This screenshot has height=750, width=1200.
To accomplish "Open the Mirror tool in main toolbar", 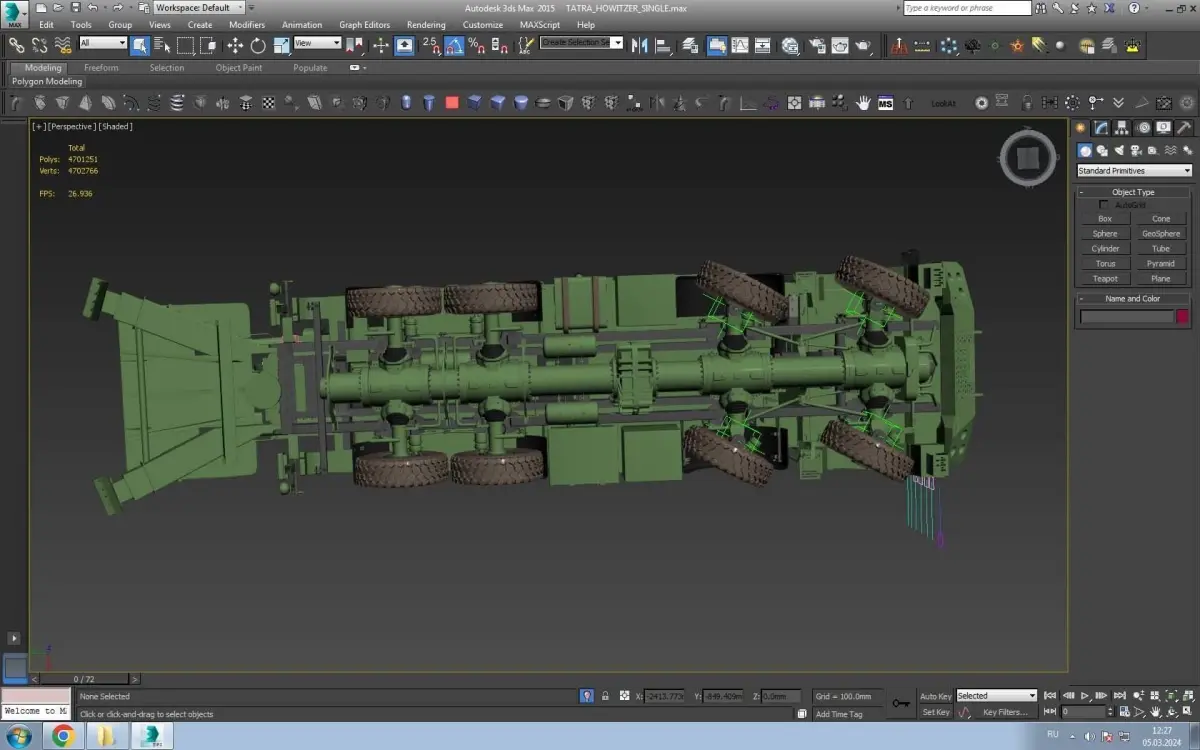I will [640, 45].
